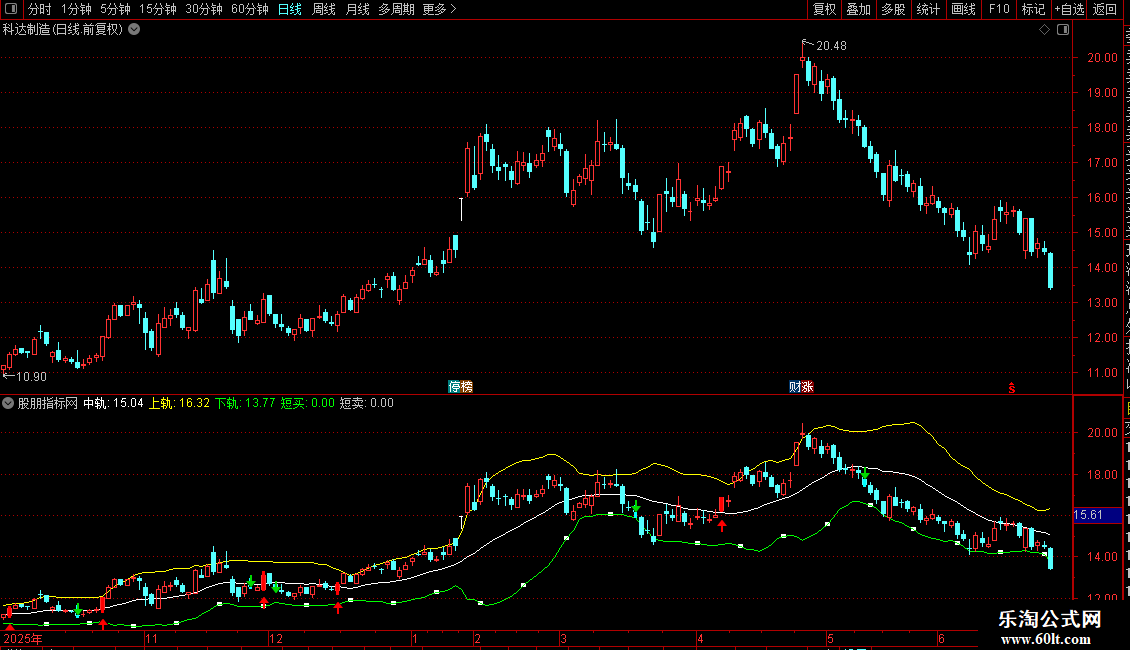Image resolution: width=1130 pixels, height=650 pixels.
Task: Open the 多周期 multi-period view
Action: [x=396, y=9]
